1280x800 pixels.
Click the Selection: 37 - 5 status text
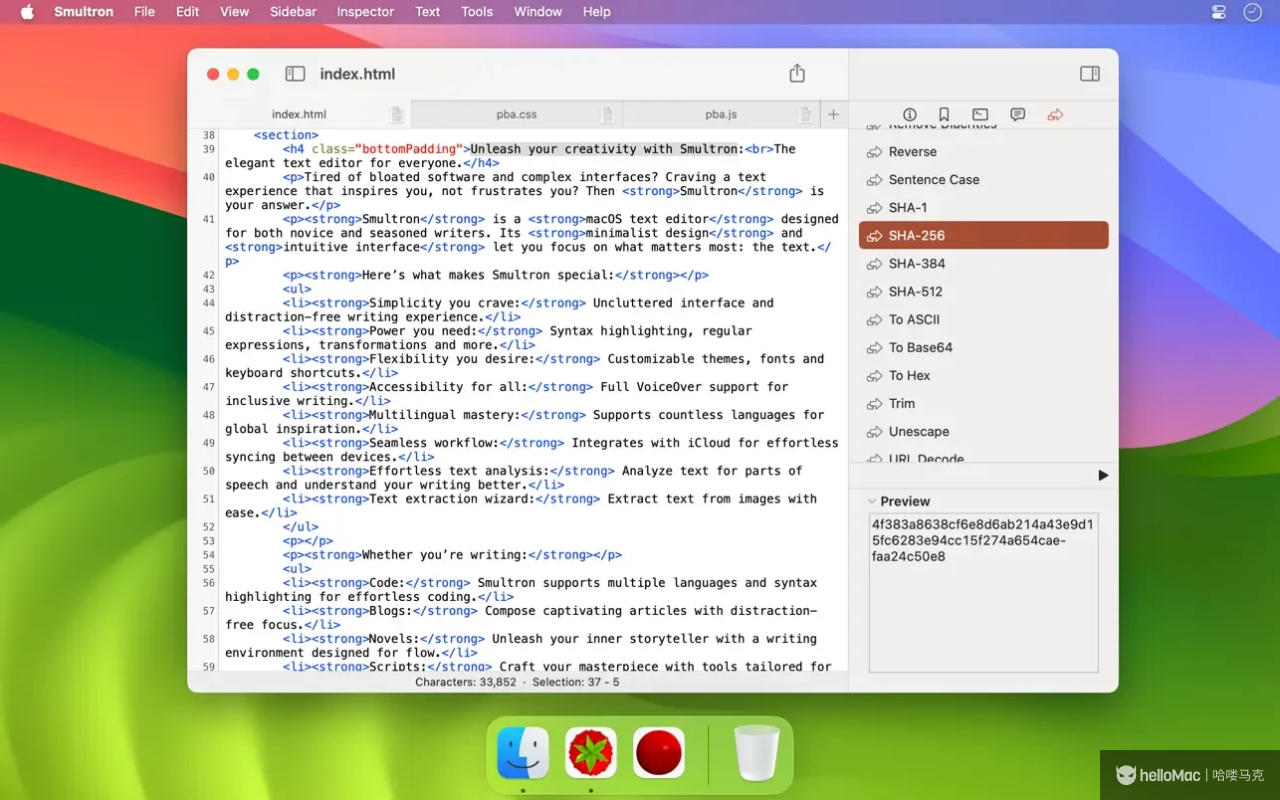pos(576,682)
